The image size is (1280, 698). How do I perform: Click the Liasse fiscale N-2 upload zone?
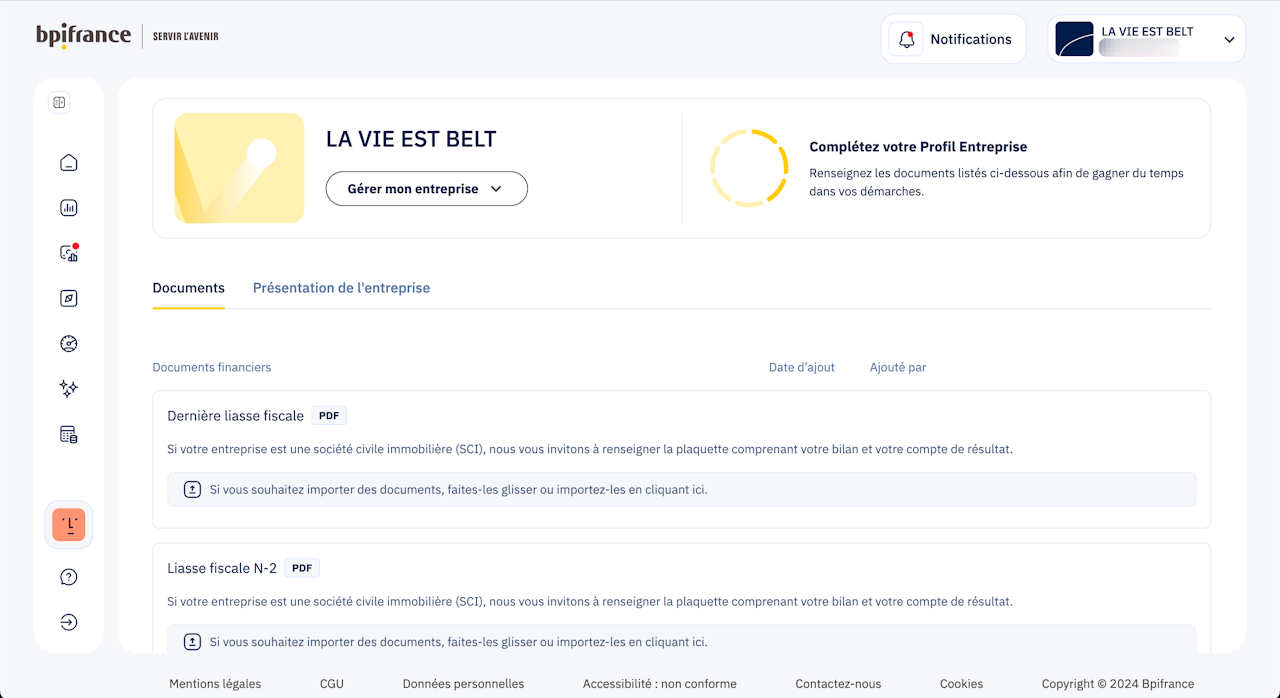[681, 640]
